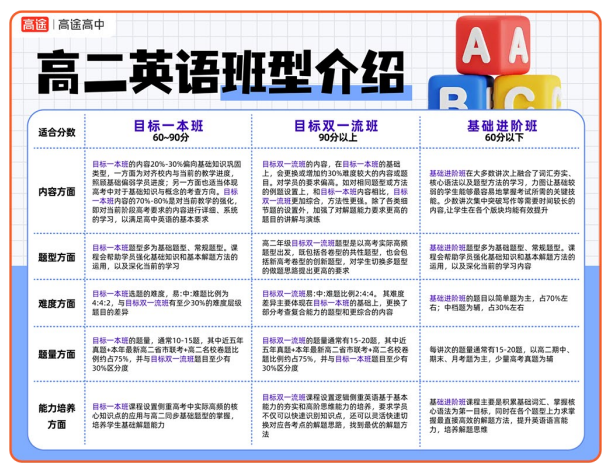This screenshot has width=615, height=470.
Task: Click the 60分以下 score range
Action: tap(504, 138)
